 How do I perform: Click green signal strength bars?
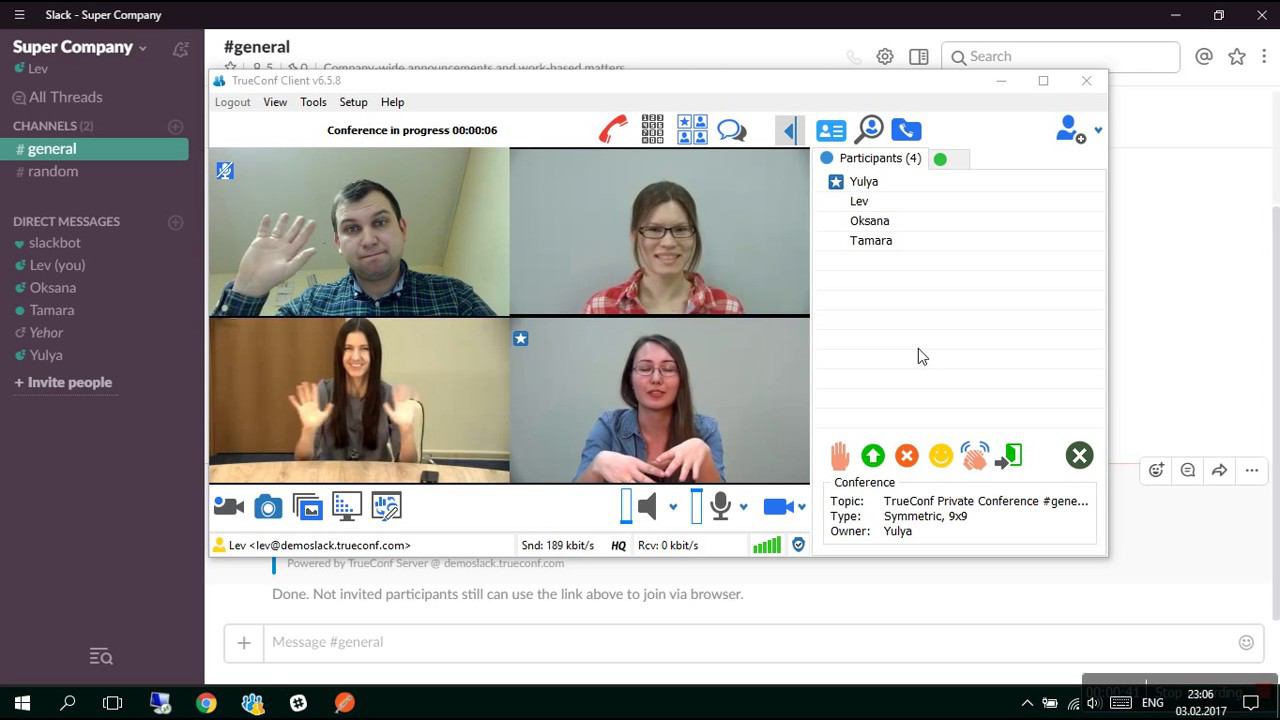point(767,545)
